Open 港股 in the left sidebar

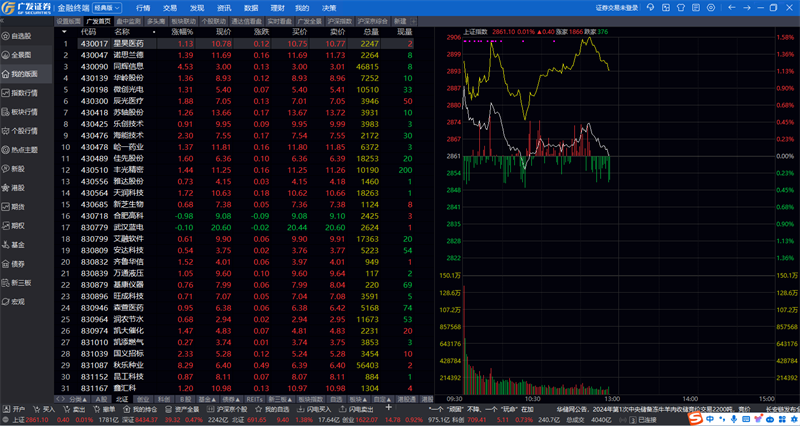(x=14, y=188)
